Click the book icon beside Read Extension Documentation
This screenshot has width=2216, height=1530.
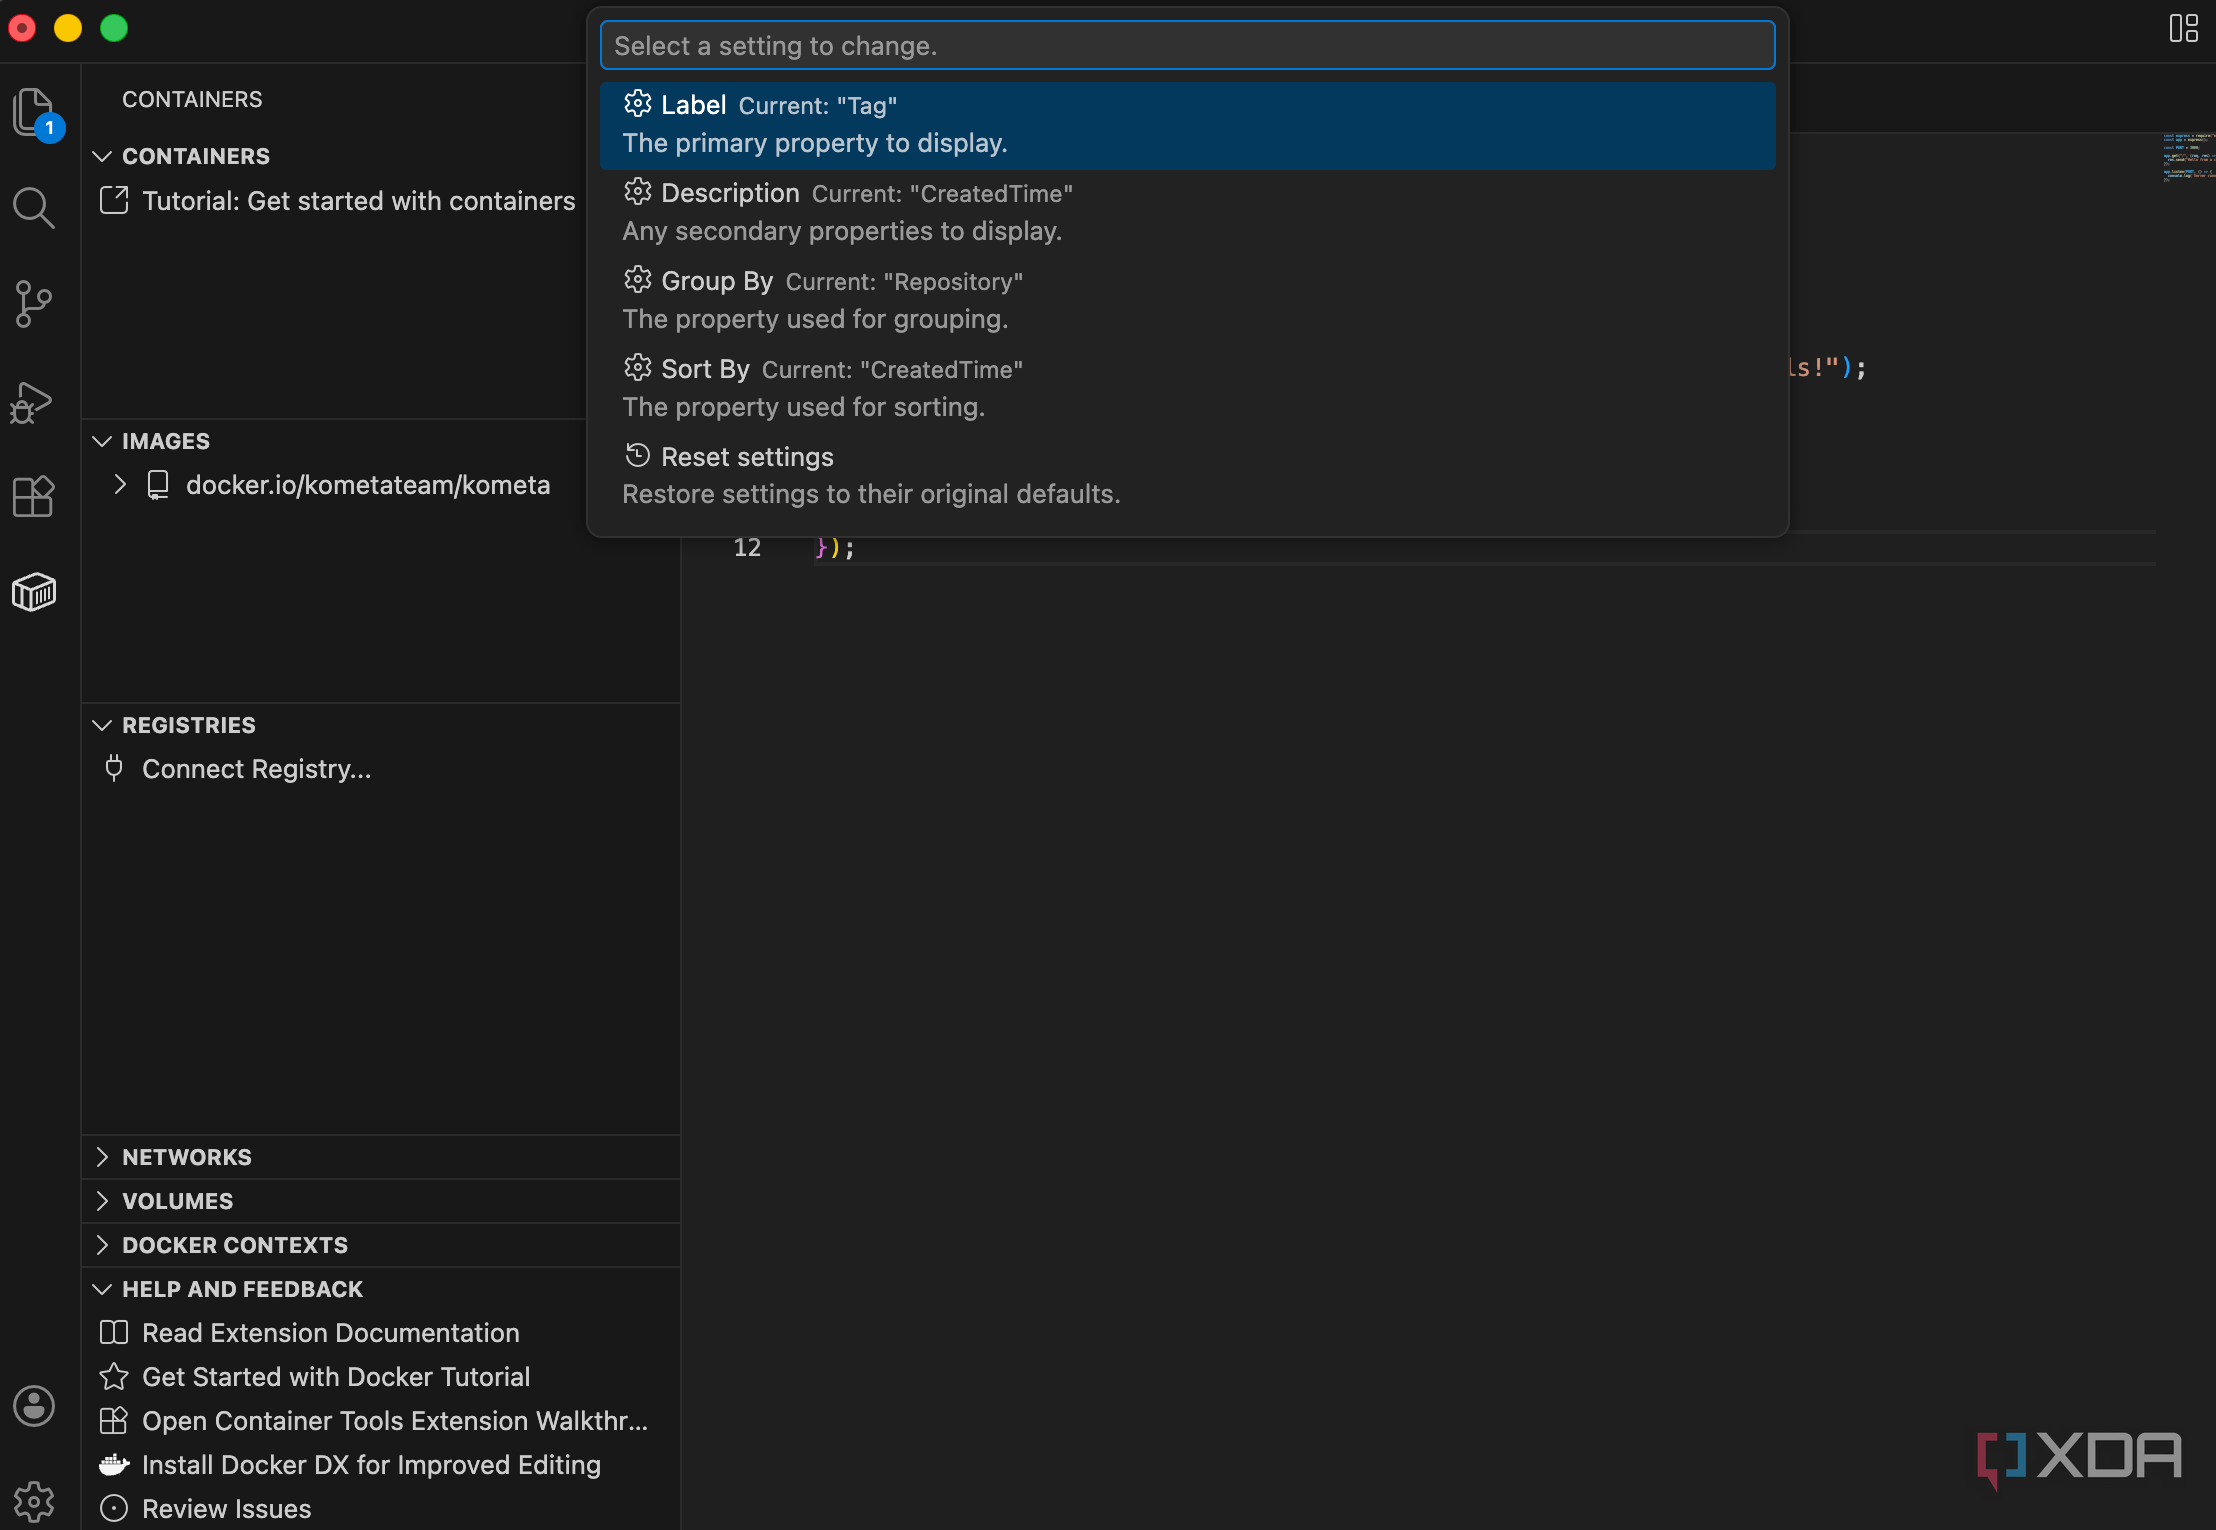pos(114,1332)
